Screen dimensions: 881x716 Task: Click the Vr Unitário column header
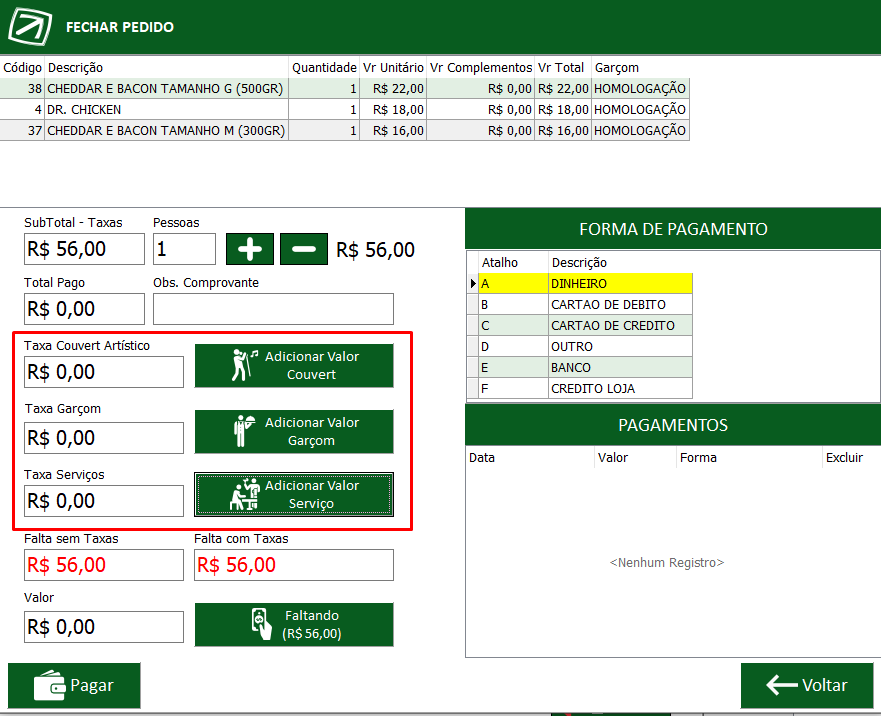click(x=393, y=67)
